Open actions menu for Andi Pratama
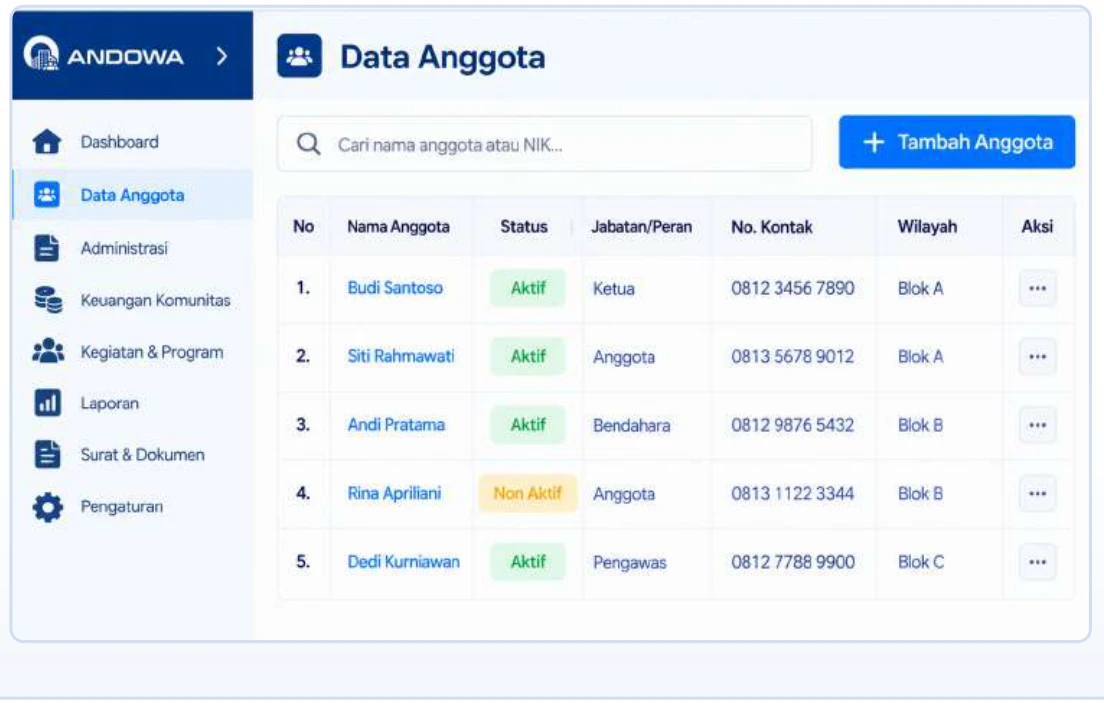1104x705 pixels. (1037, 425)
